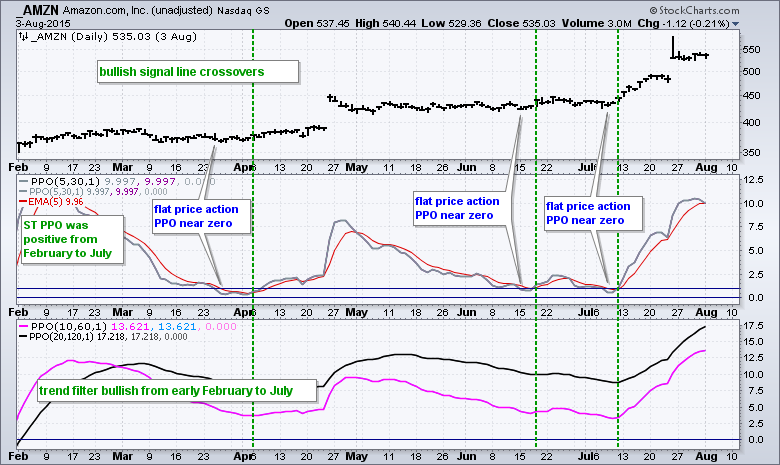This screenshot has width=780, height=465.
Task: Click the 17.5 axis label in the bottom panel
Action: pos(753,326)
